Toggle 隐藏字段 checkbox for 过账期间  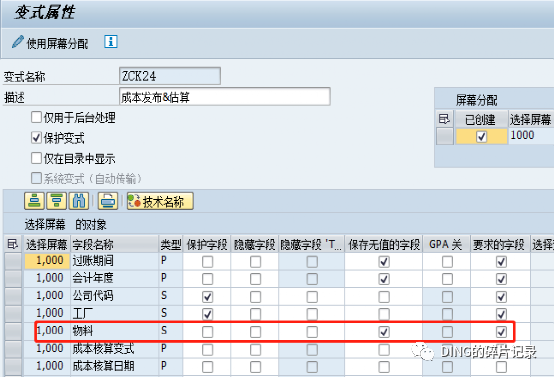click(x=255, y=262)
